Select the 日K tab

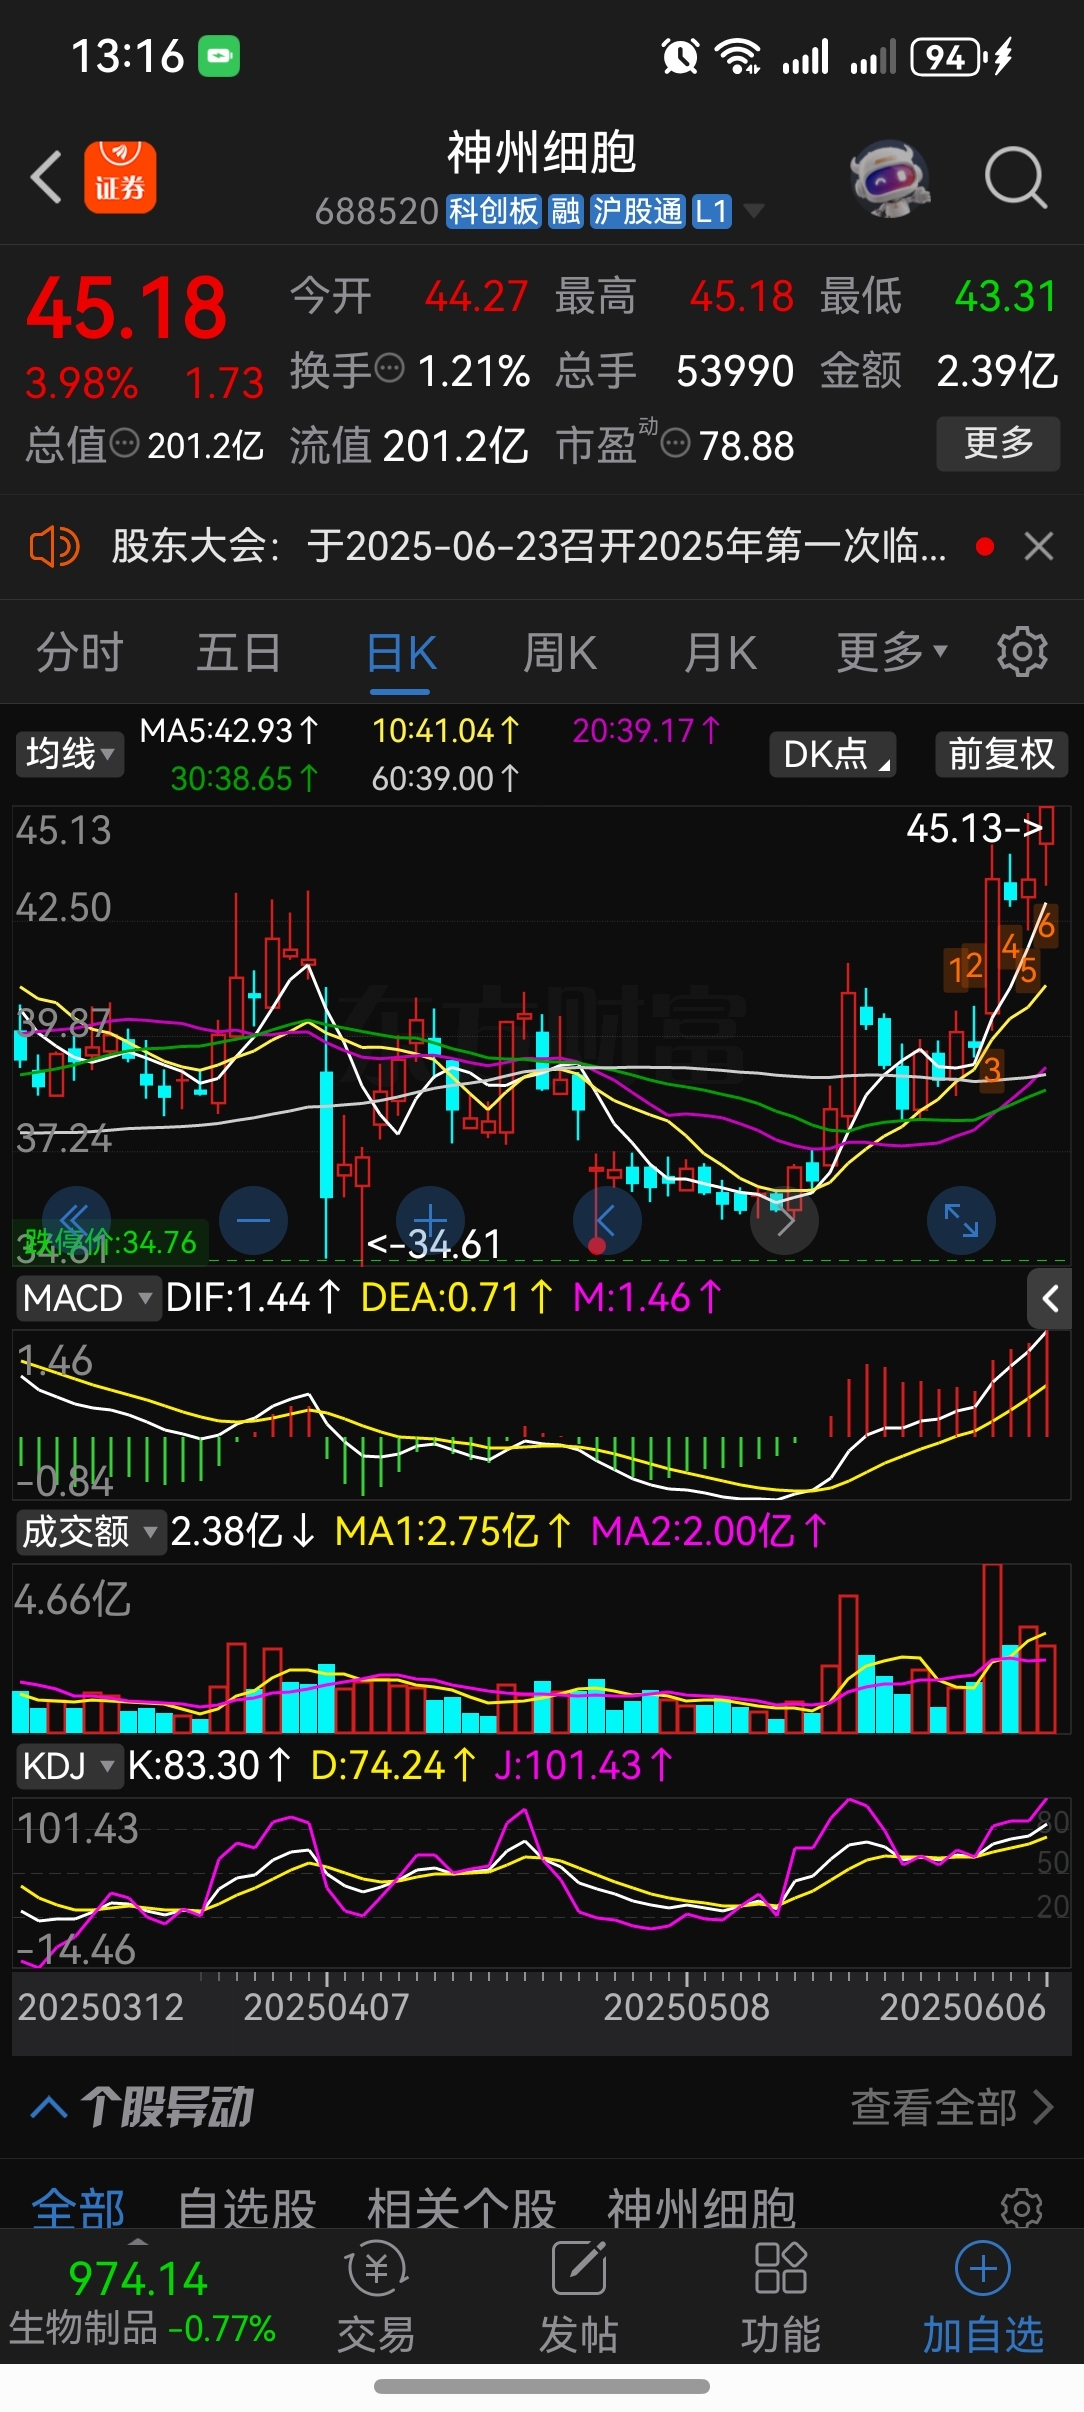pos(401,654)
